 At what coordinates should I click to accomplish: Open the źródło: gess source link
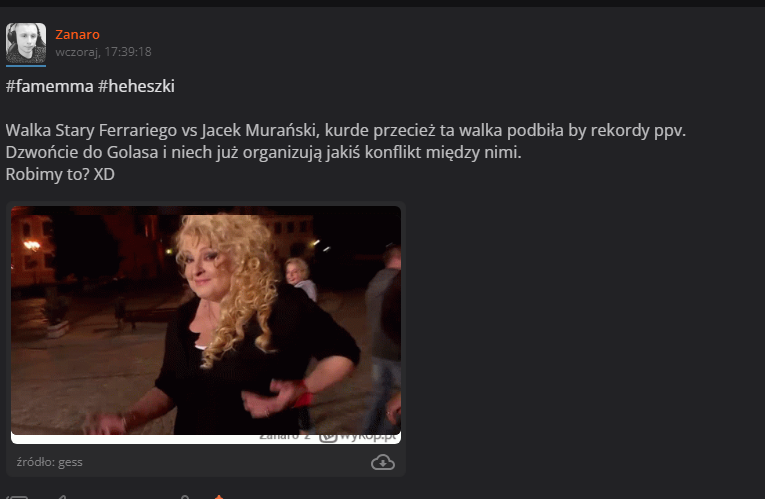[x=49, y=462]
